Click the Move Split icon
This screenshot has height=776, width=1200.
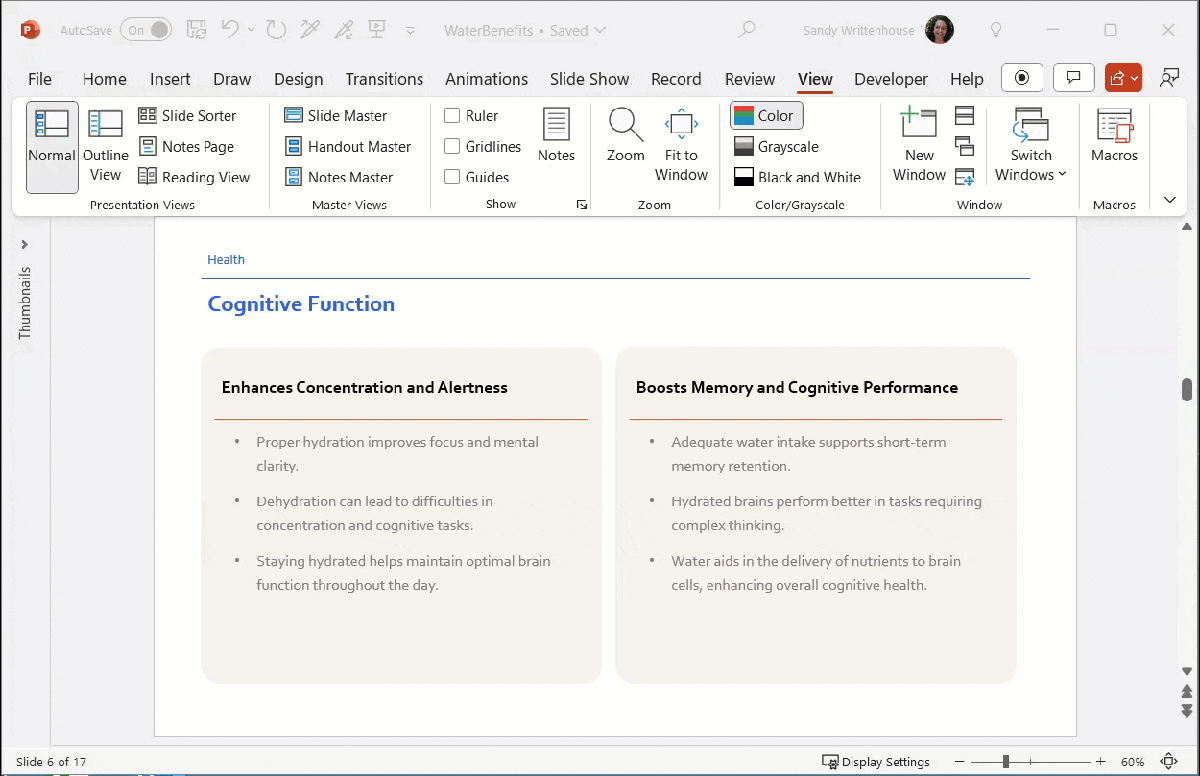[x=965, y=177]
